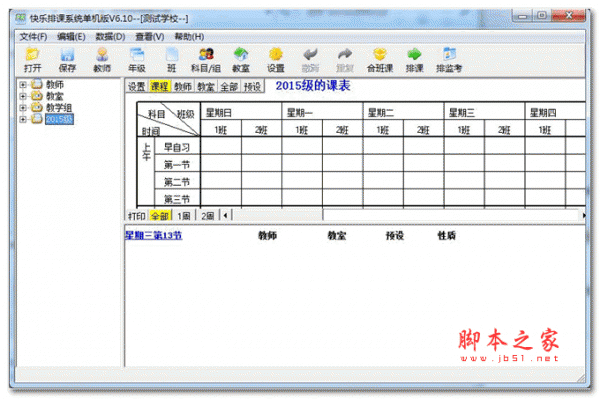Click the 打印 button below timetable
The height and width of the screenshot is (399, 600).
pyautogui.click(x=137, y=216)
